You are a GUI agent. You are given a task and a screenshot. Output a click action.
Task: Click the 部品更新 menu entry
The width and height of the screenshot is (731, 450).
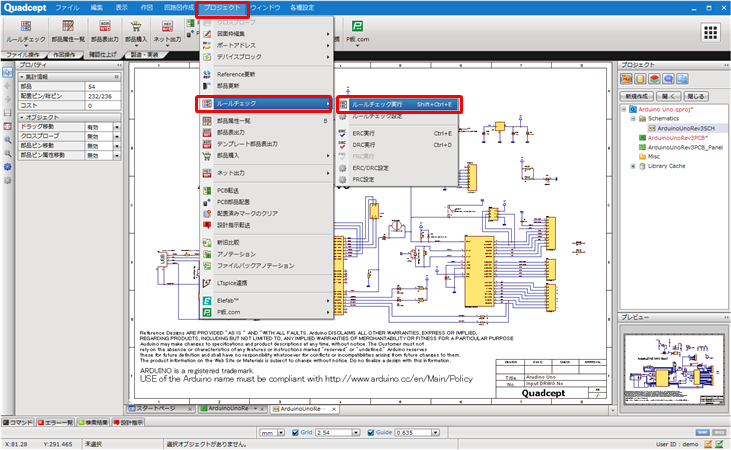267,86
